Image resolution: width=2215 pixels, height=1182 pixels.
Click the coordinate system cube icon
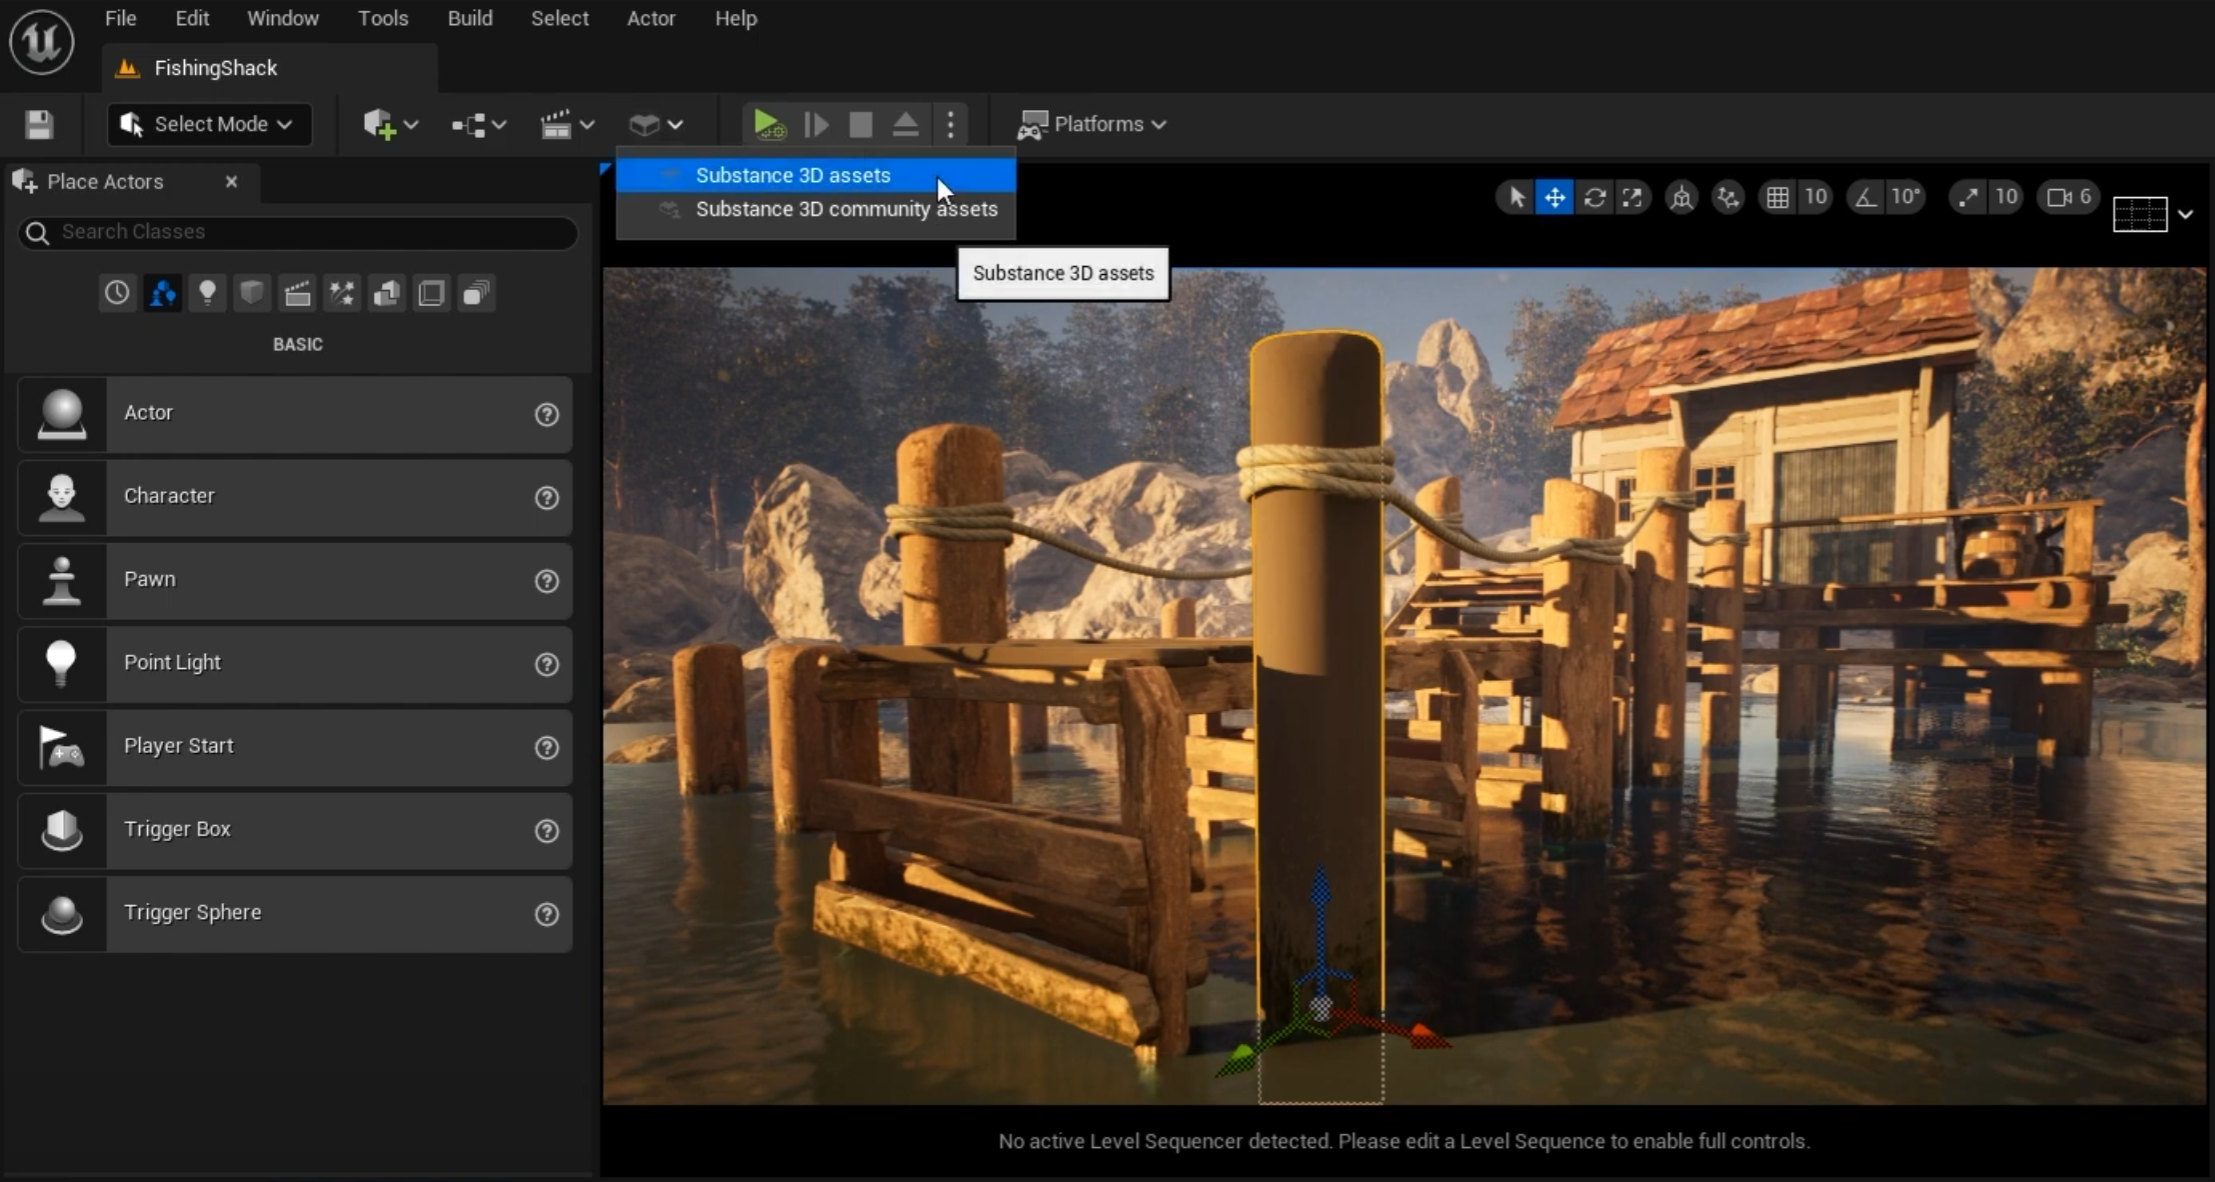pos(1681,197)
